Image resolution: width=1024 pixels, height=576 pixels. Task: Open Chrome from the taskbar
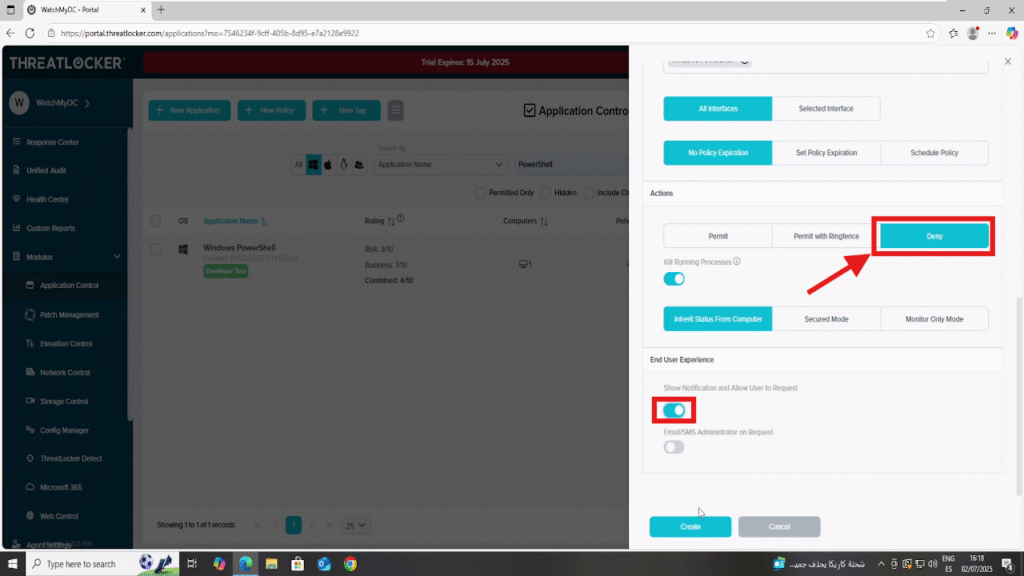pos(351,564)
